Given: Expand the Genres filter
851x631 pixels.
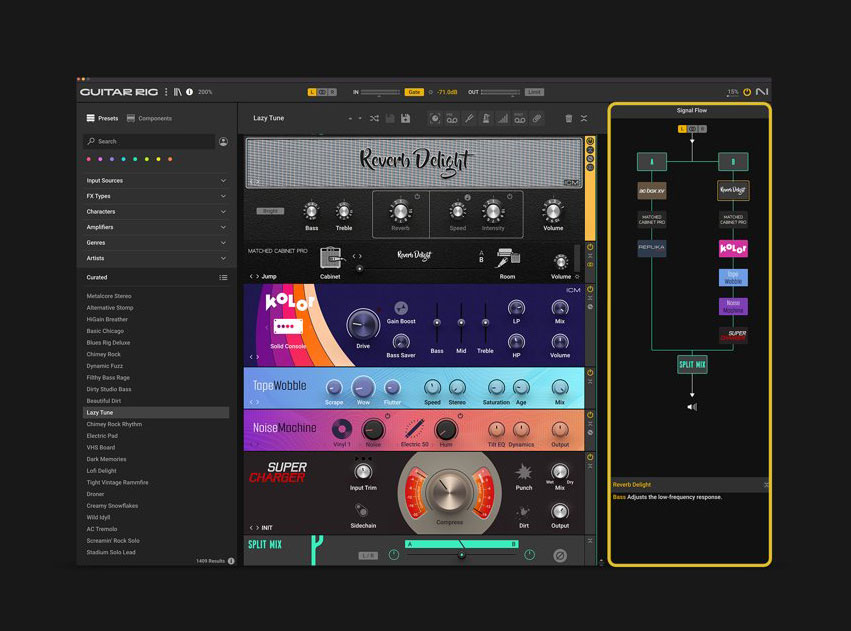Looking at the screenshot, I should click(x=156, y=243).
